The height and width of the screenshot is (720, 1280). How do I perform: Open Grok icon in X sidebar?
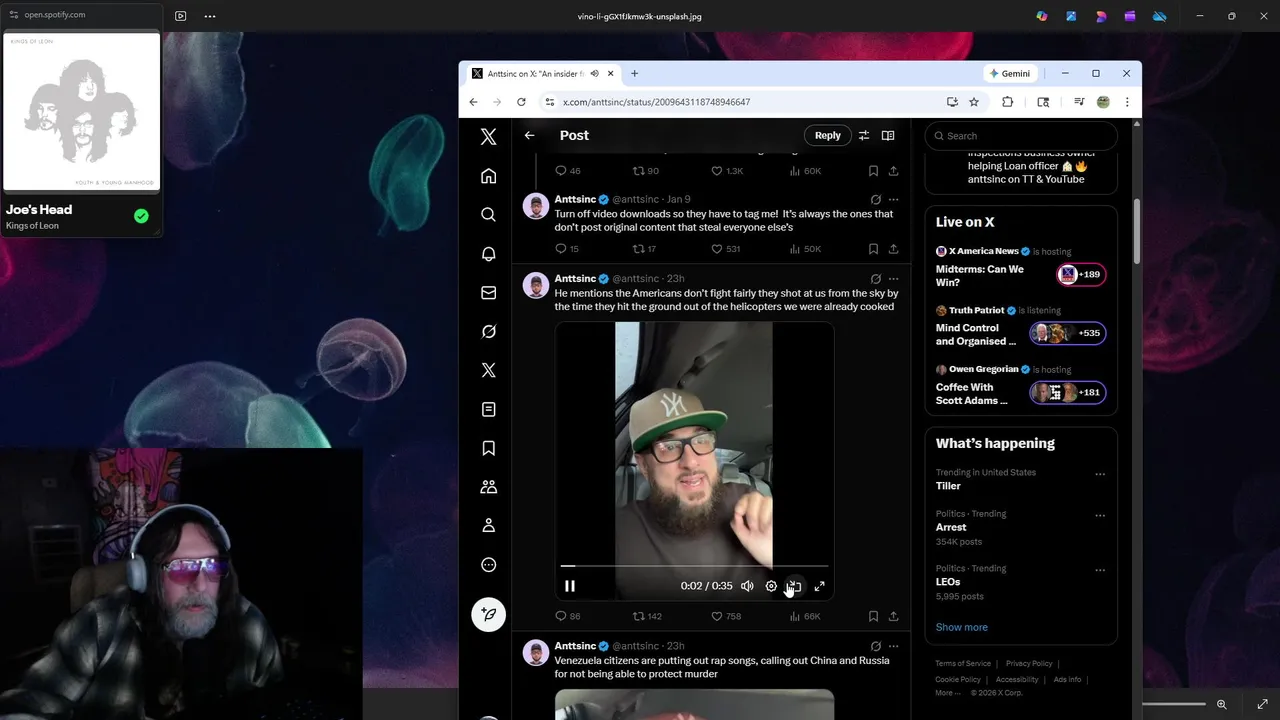pos(488,331)
